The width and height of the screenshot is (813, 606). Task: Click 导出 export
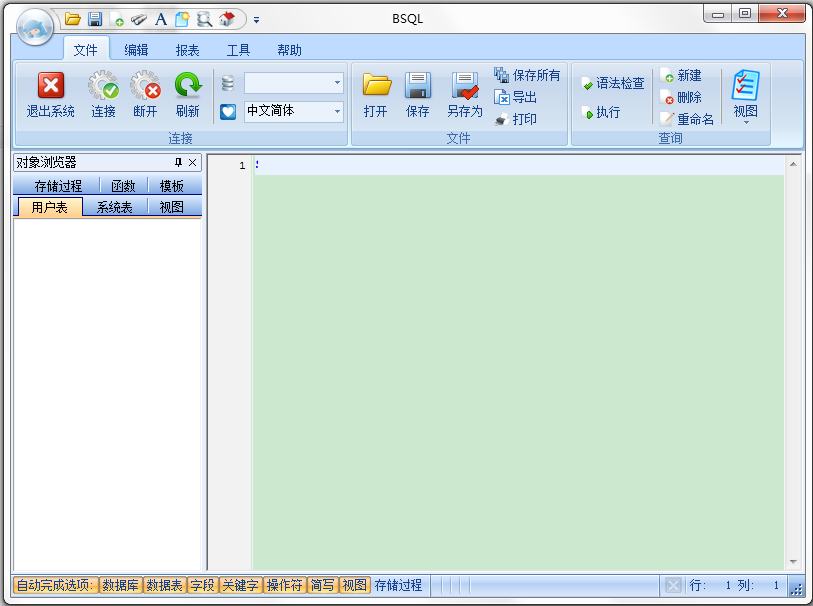tap(515, 97)
